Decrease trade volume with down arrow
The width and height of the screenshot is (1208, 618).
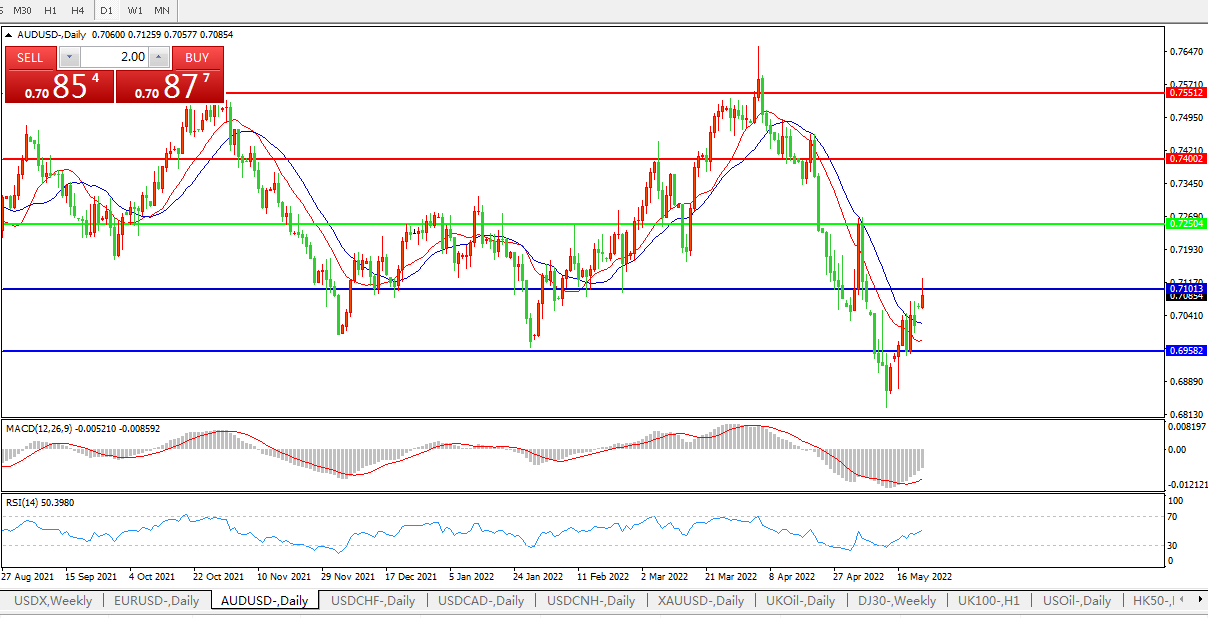(x=69, y=57)
